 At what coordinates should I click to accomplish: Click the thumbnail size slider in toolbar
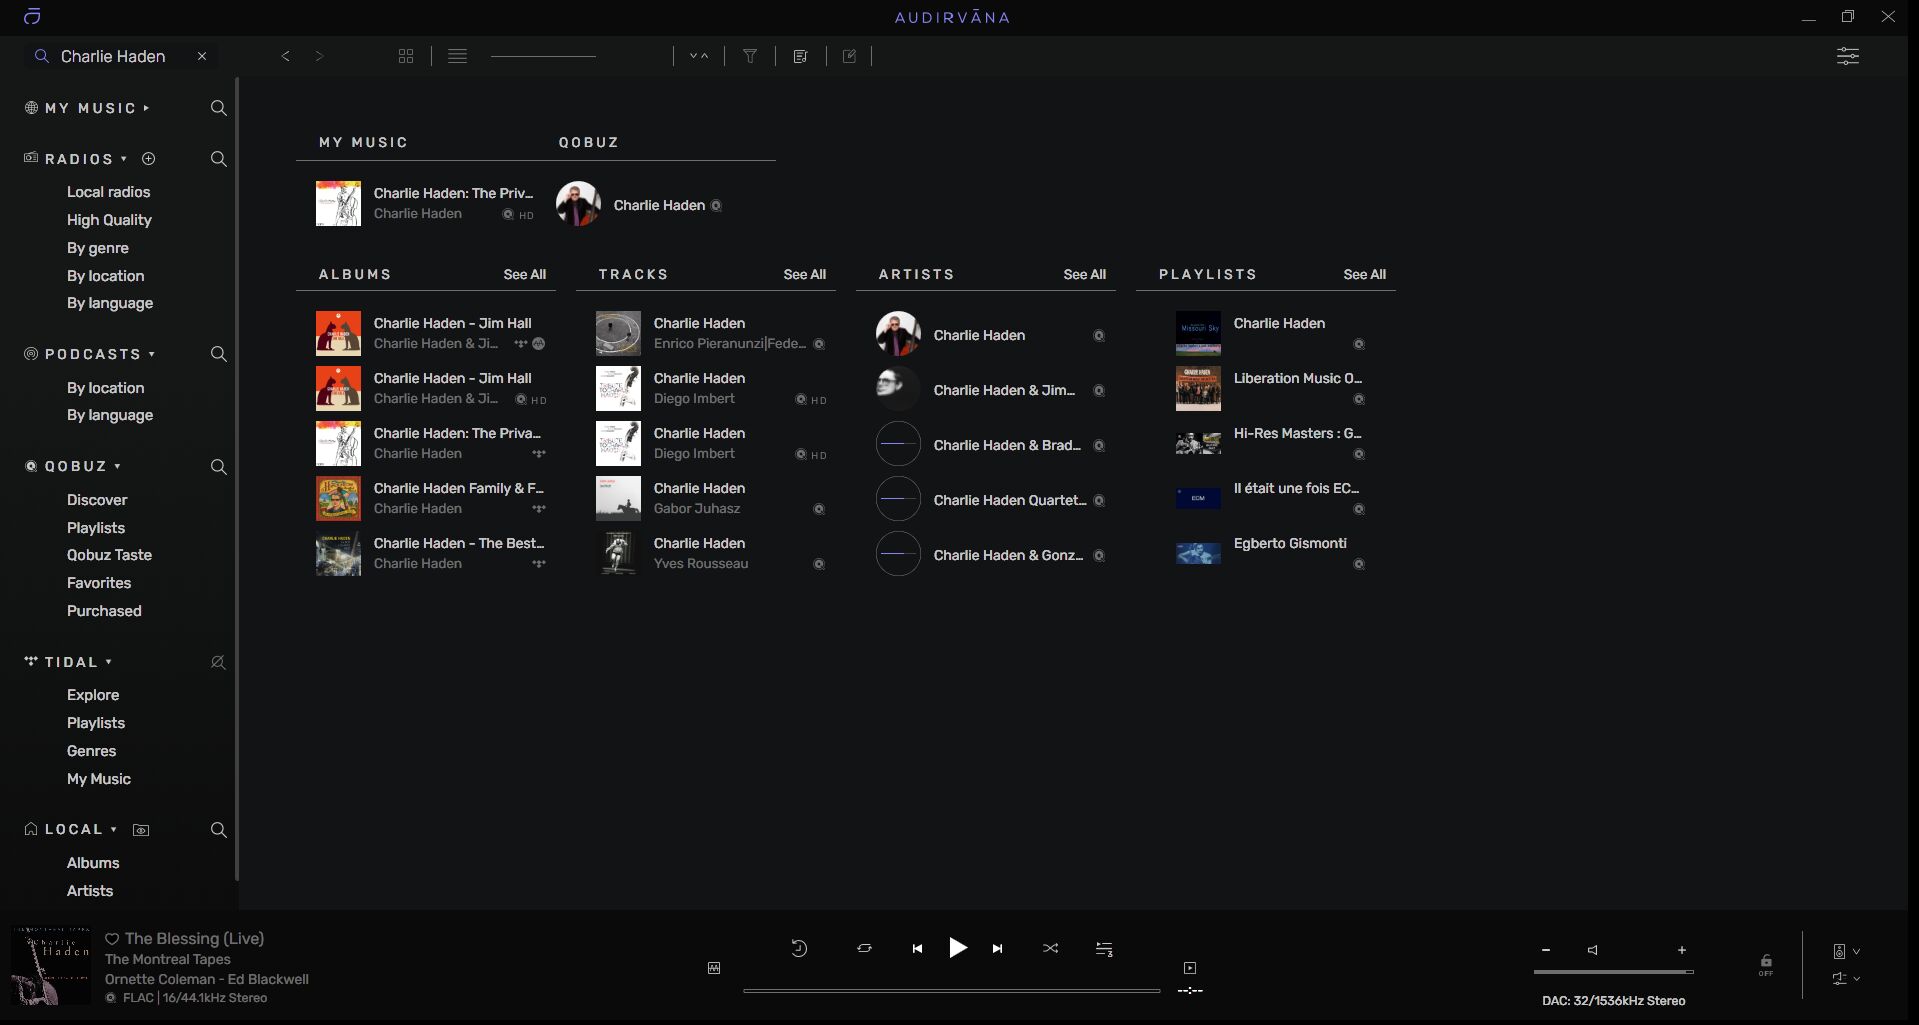tap(543, 56)
